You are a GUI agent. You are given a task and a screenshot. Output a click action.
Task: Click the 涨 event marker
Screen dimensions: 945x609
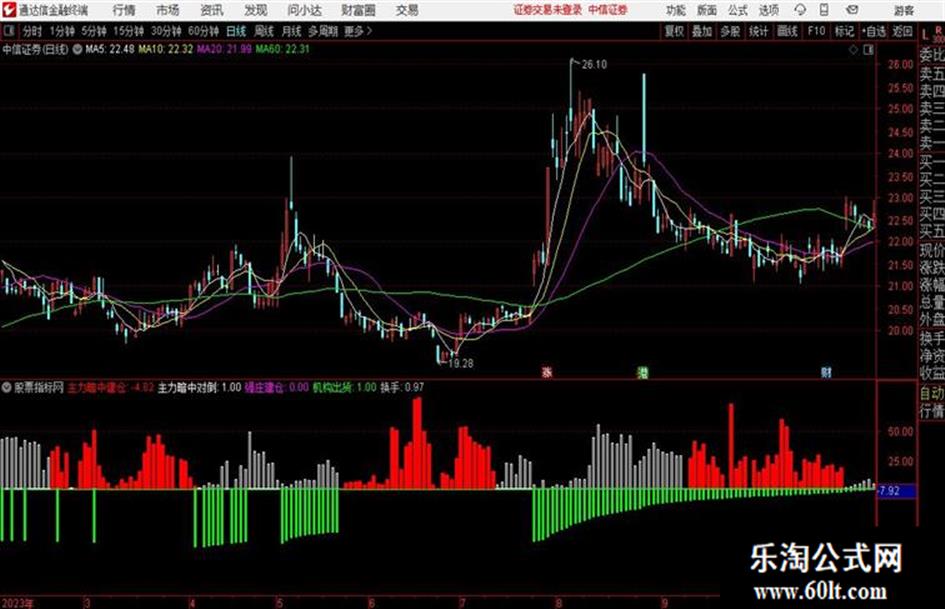coord(547,372)
